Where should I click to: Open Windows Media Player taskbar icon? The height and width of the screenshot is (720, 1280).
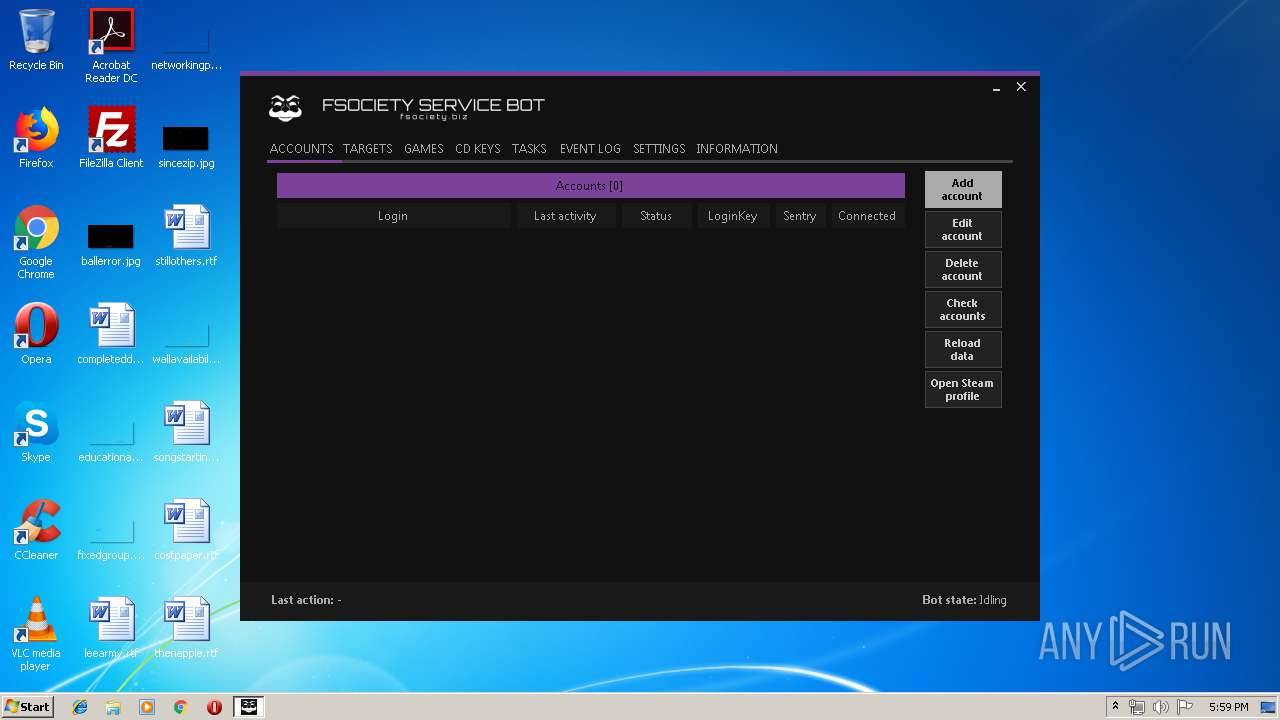[x=147, y=707]
